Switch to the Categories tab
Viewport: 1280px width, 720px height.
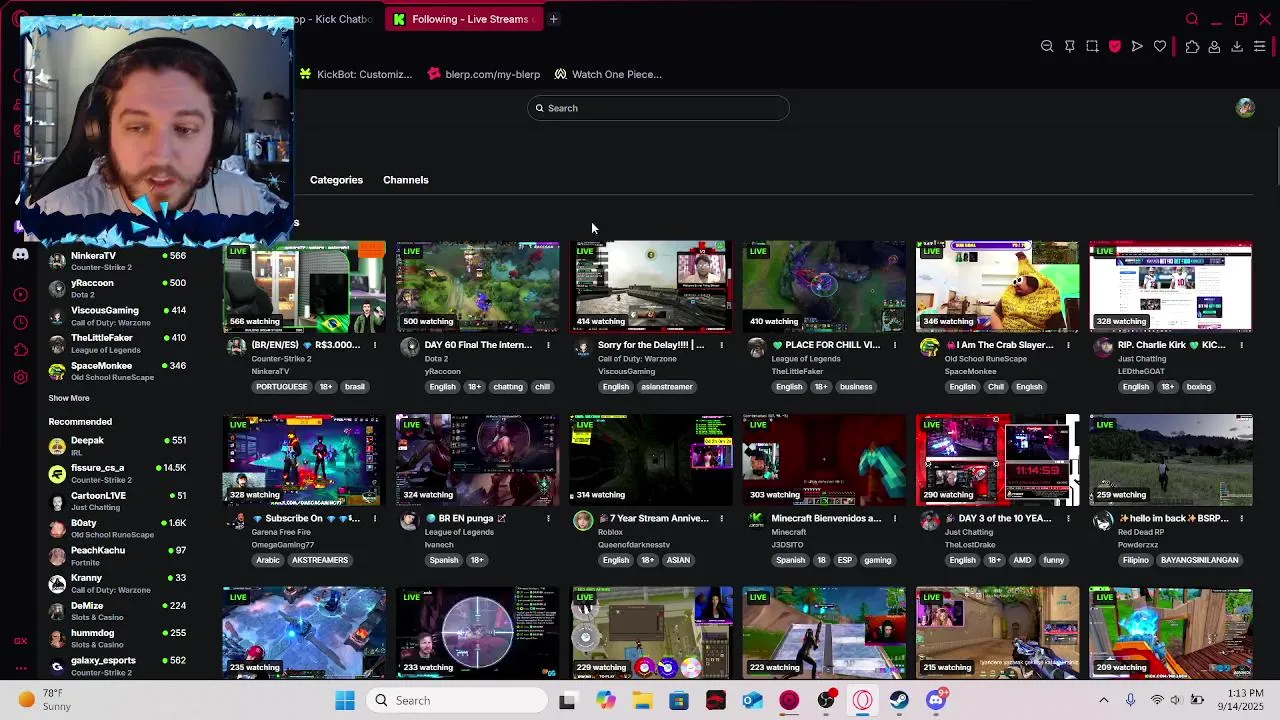coord(336,180)
